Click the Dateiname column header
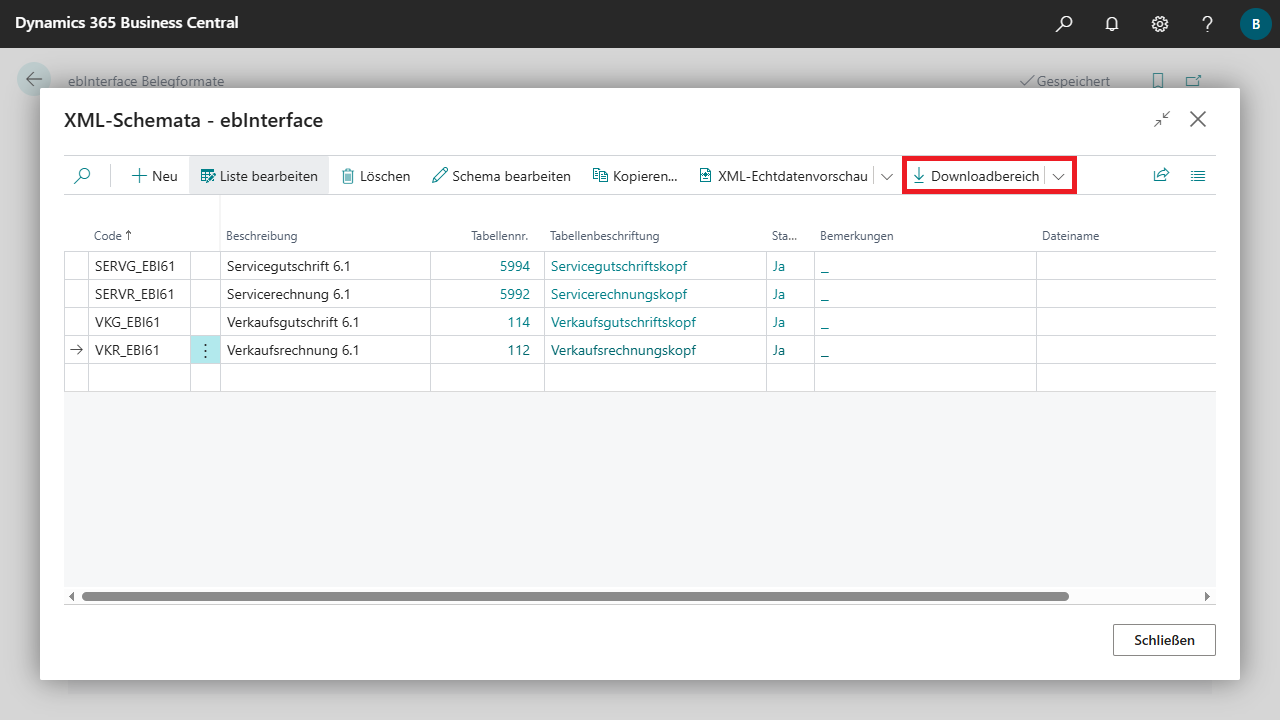The width and height of the screenshot is (1280, 720). pos(1070,236)
